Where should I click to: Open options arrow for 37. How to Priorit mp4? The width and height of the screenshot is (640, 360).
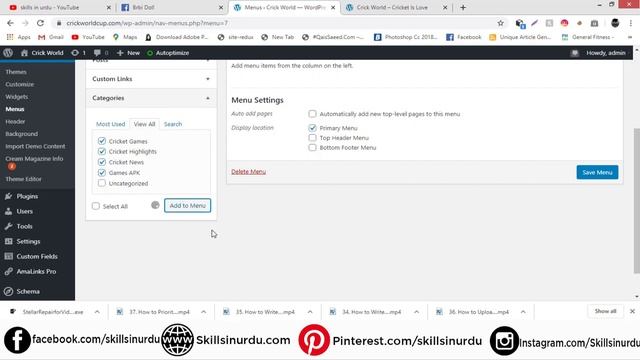203,312
